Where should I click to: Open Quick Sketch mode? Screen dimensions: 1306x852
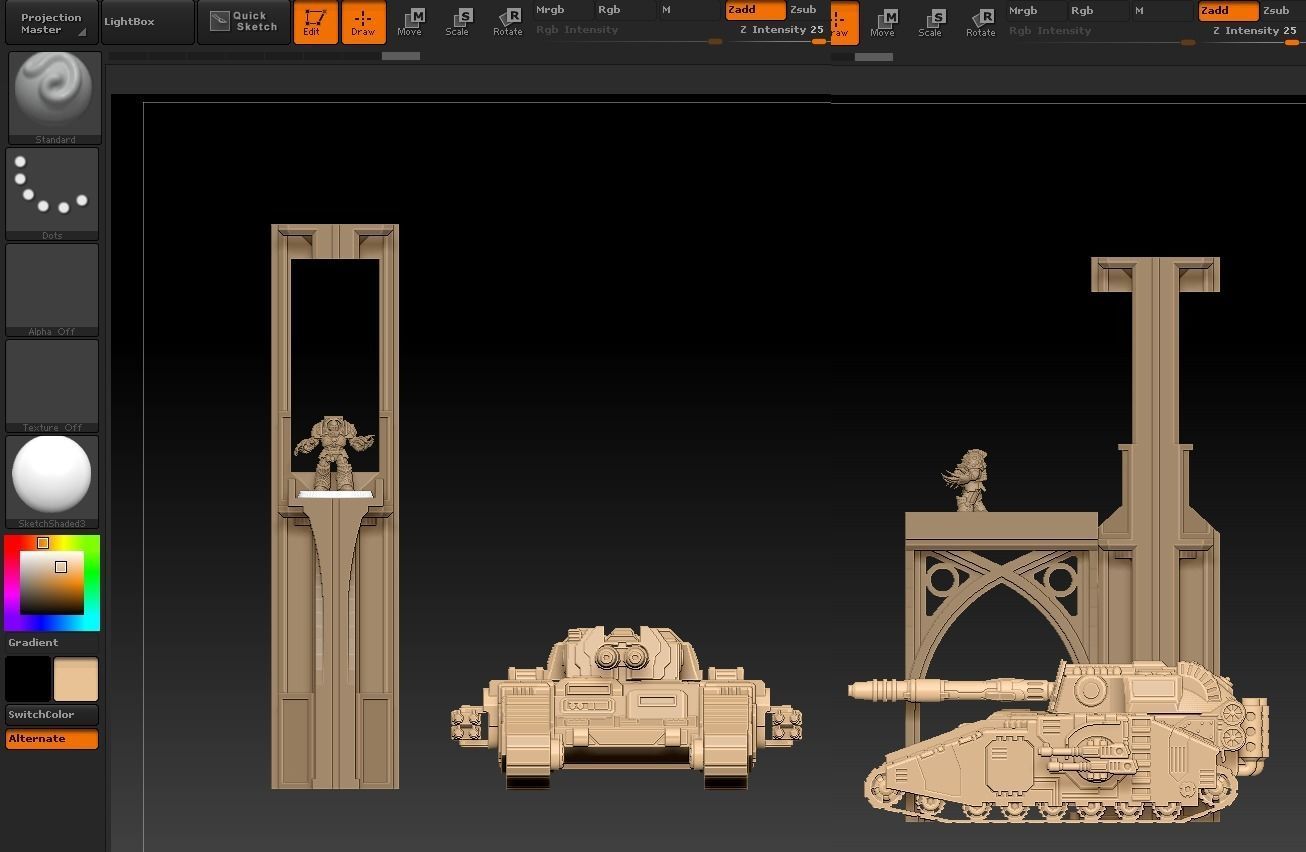(x=244, y=22)
